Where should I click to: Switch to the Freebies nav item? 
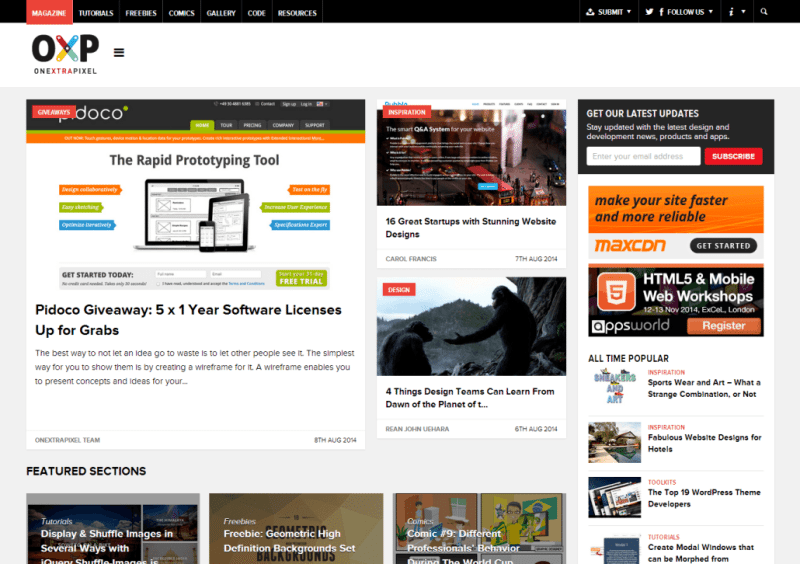click(138, 13)
